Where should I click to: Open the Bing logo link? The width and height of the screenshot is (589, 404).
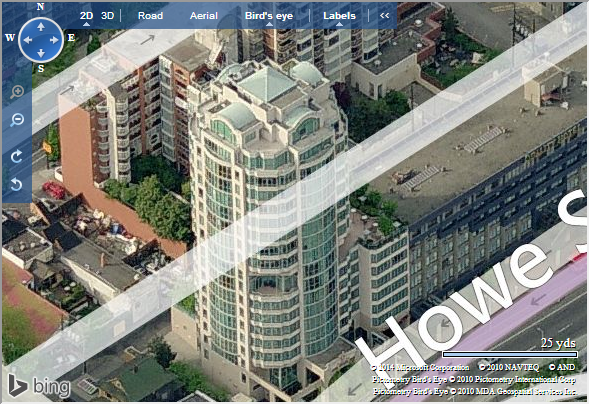pos(39,386)
